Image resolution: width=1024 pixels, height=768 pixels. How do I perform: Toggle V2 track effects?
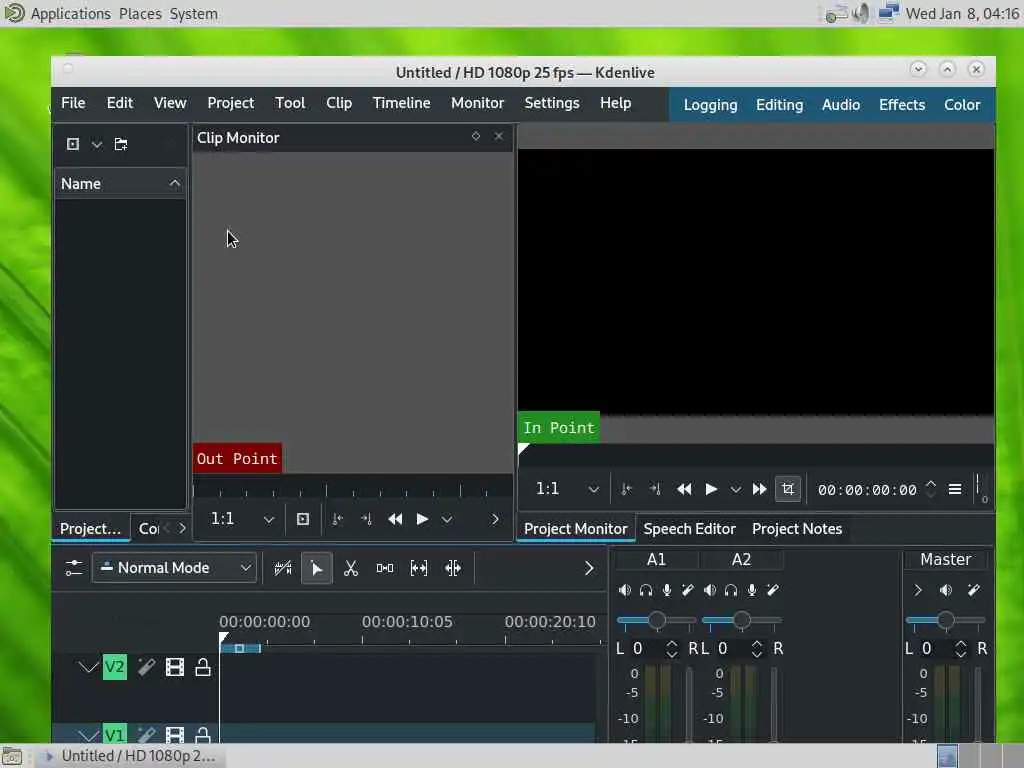click(146, 667)
